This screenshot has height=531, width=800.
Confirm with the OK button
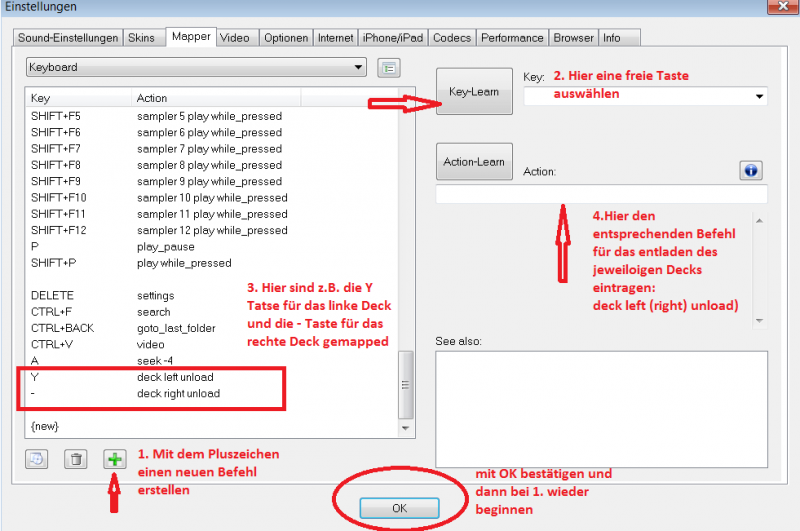(x=399, y=508)
